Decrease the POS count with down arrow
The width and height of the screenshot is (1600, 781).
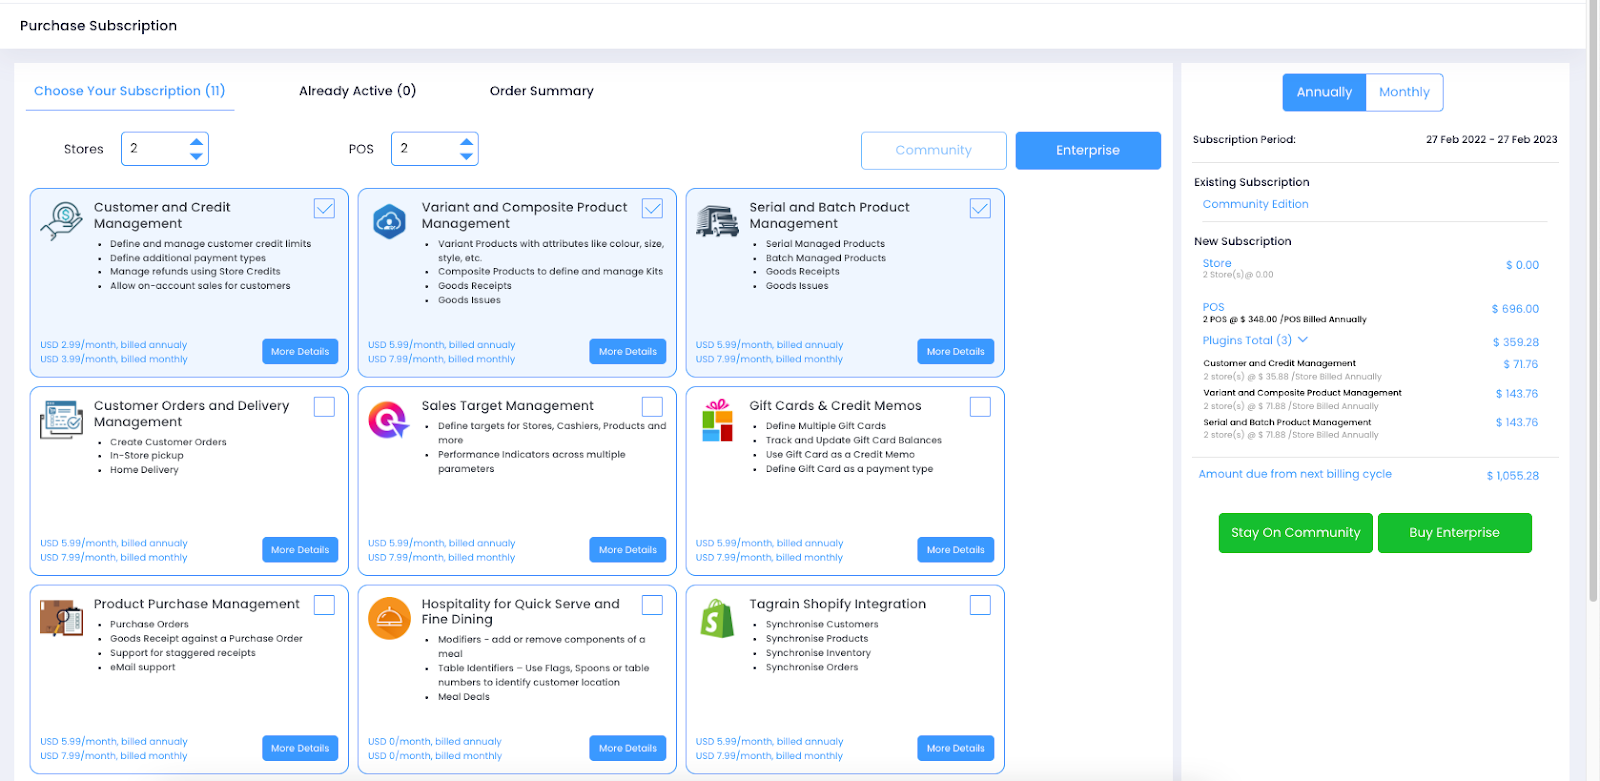pos(466,156)
